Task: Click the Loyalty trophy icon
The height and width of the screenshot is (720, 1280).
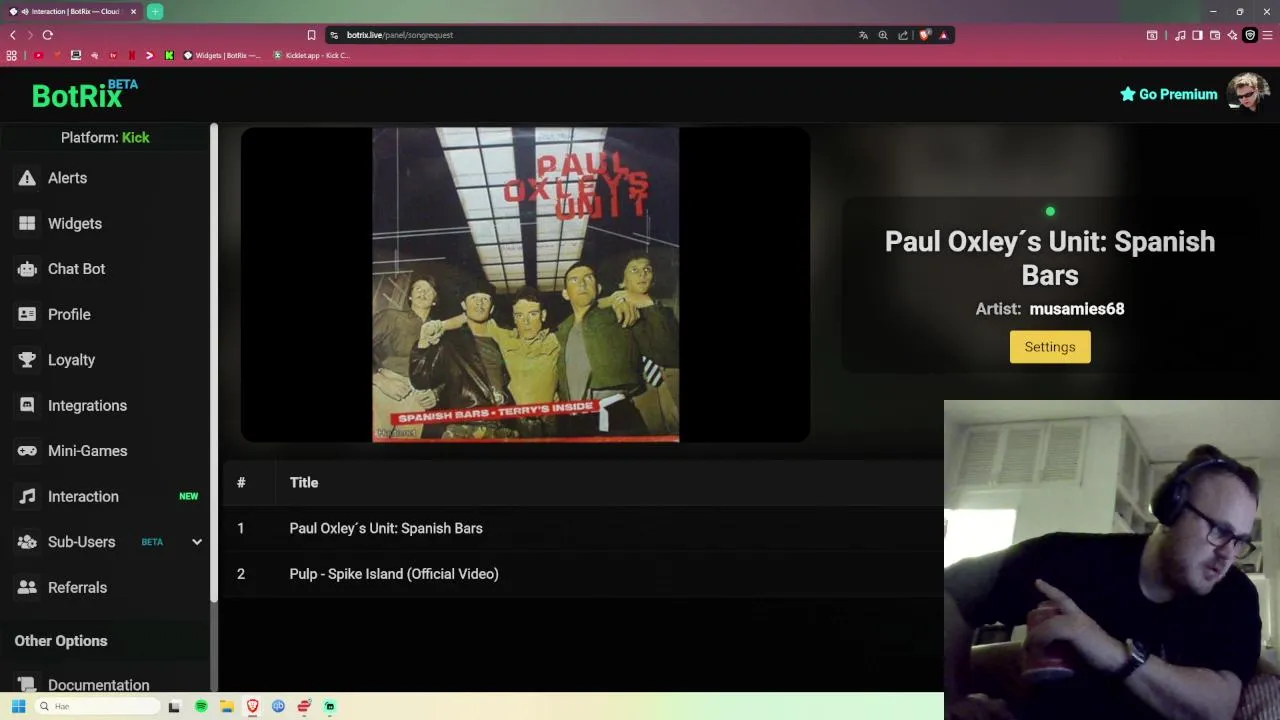Action: [x=27, y=360]
